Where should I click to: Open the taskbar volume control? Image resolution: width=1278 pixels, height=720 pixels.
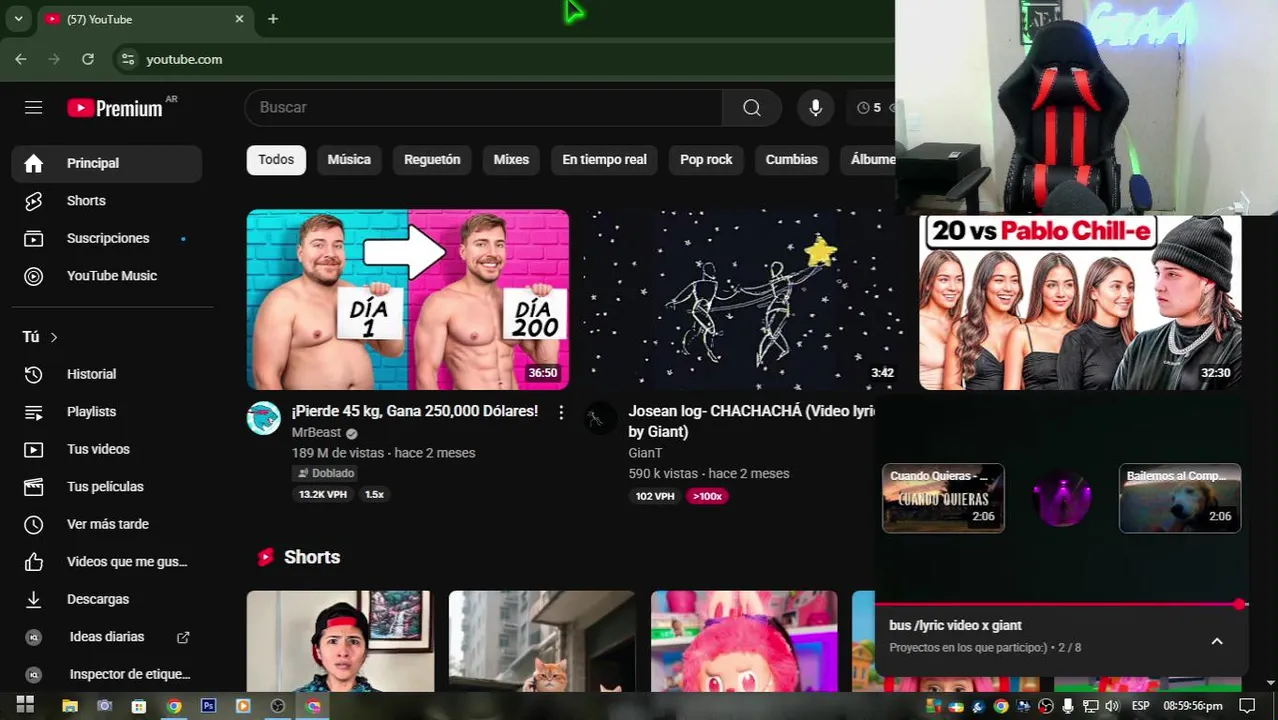click(1112, 706)
